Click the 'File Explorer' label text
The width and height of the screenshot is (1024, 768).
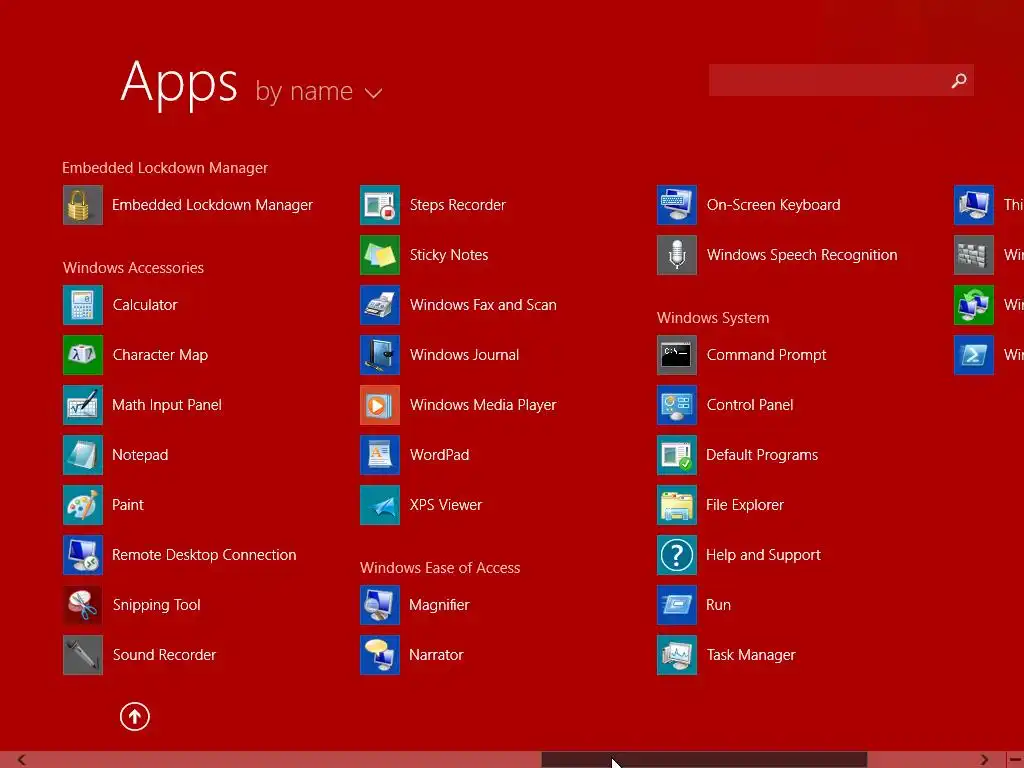745,505
